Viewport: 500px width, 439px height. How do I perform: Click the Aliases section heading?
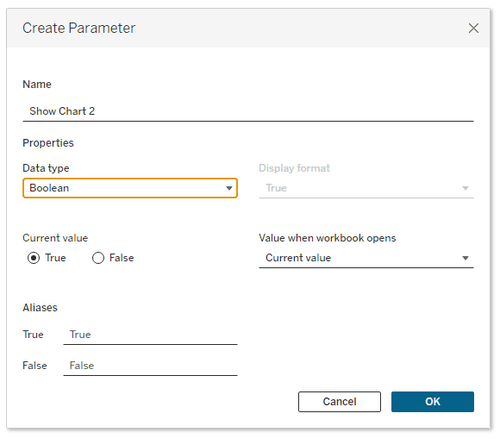tap(40, 307)
